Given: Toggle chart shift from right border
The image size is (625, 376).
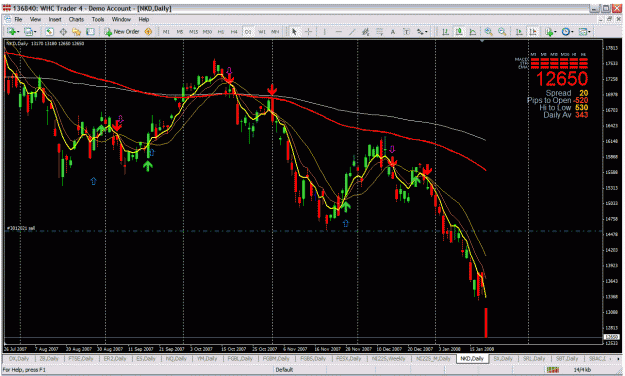Looking at the screenshot, I should coord(533,31).
